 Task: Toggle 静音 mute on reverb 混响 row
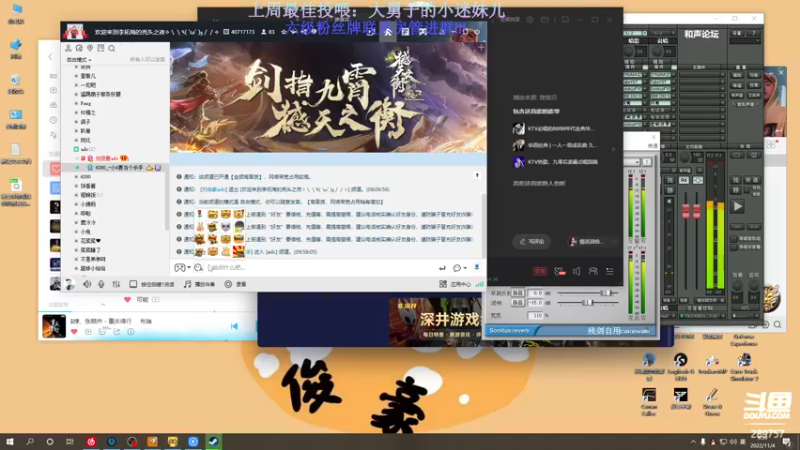click(x=517, y=303)
